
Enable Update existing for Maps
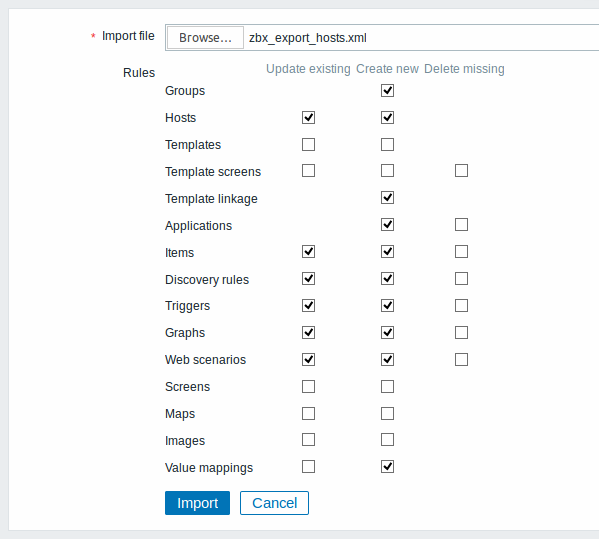[308, 413]
